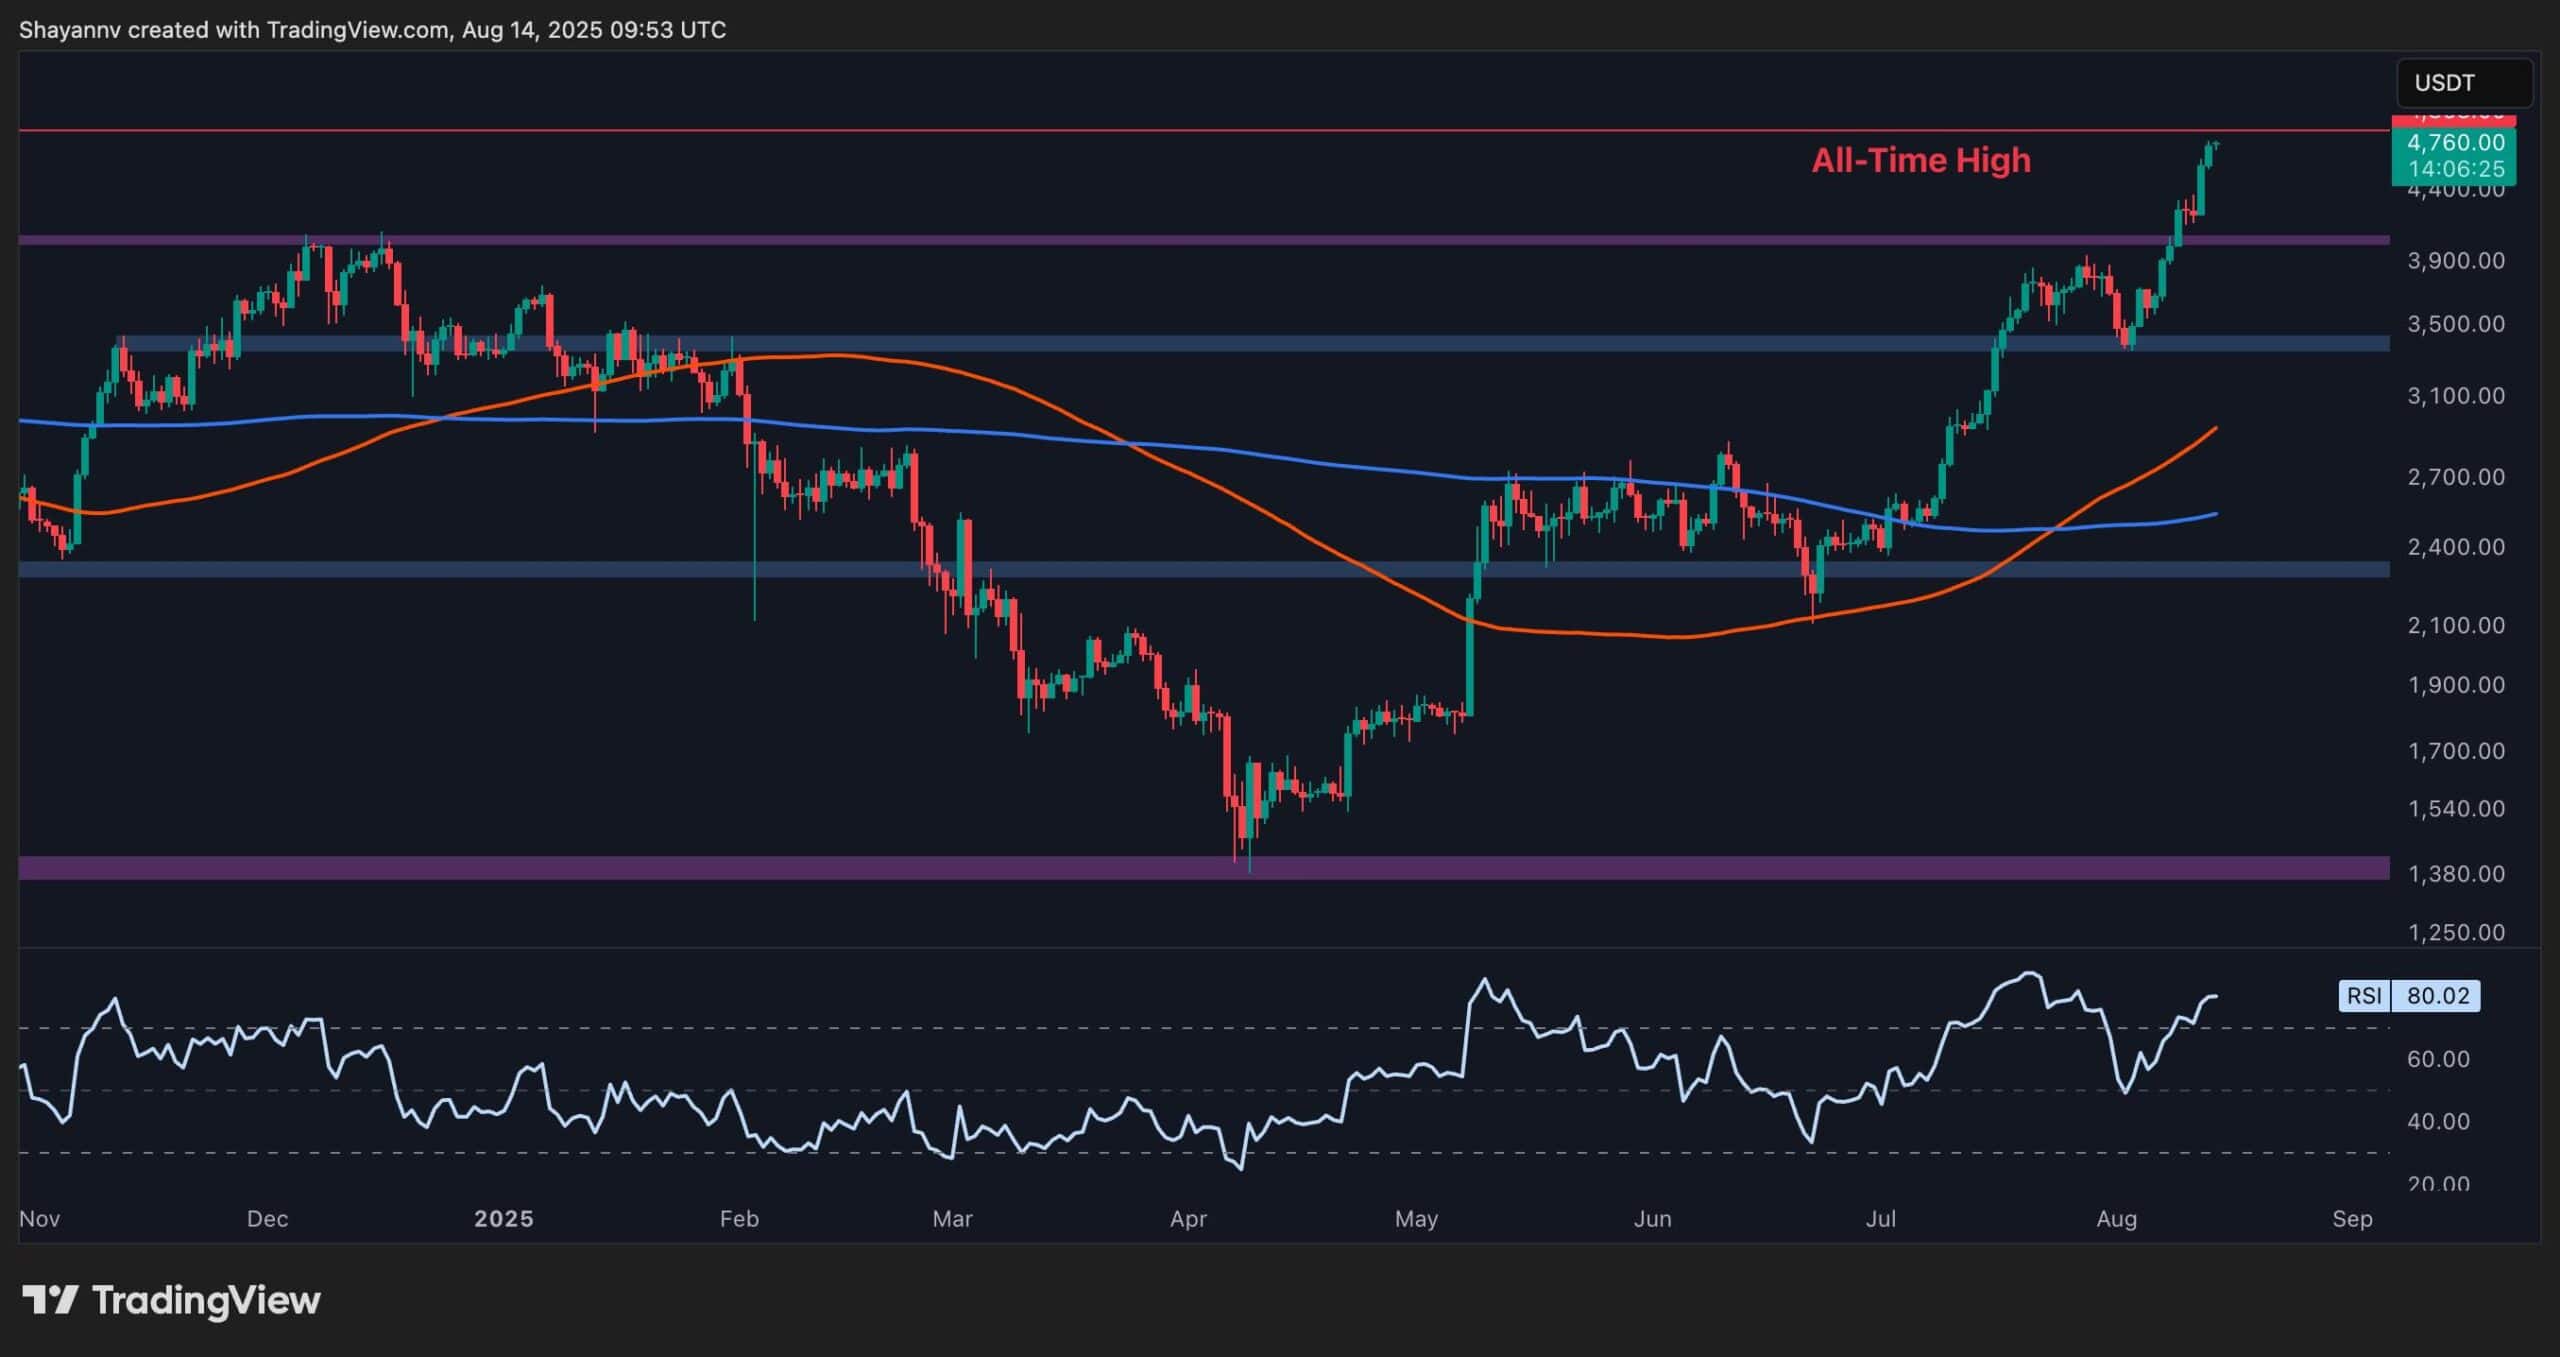Click the red All-Time High label
Screen dimensions: 2560x1357
click(1921, 160)
